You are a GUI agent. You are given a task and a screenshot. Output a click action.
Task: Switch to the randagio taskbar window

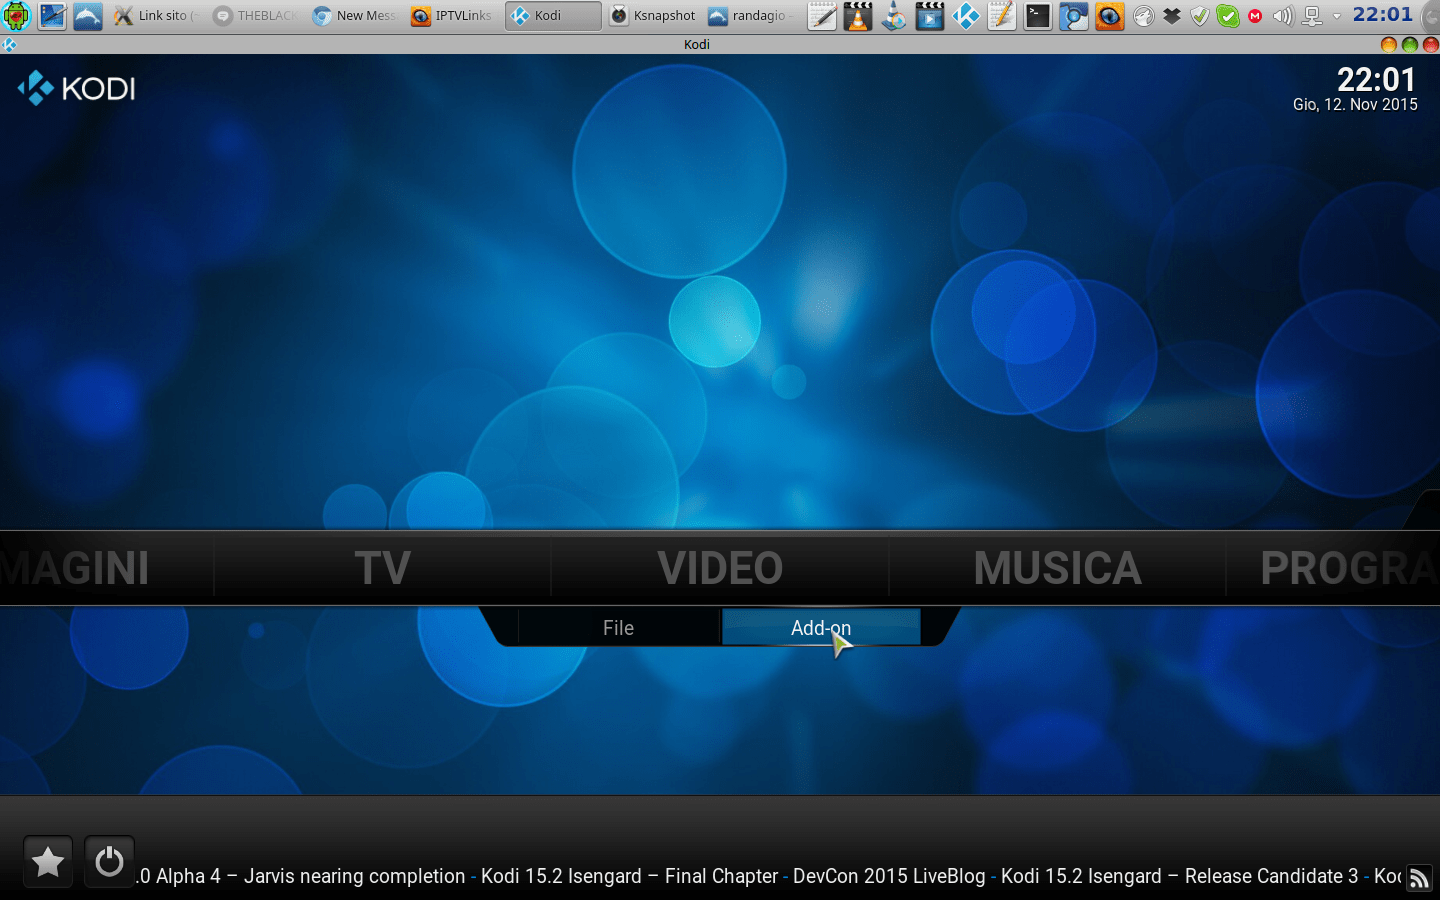[751, 15]
